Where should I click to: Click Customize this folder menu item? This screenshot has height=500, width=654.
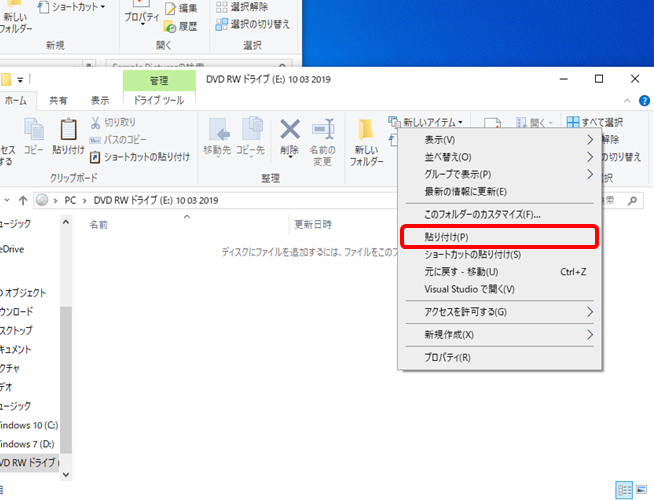(500, 215)
